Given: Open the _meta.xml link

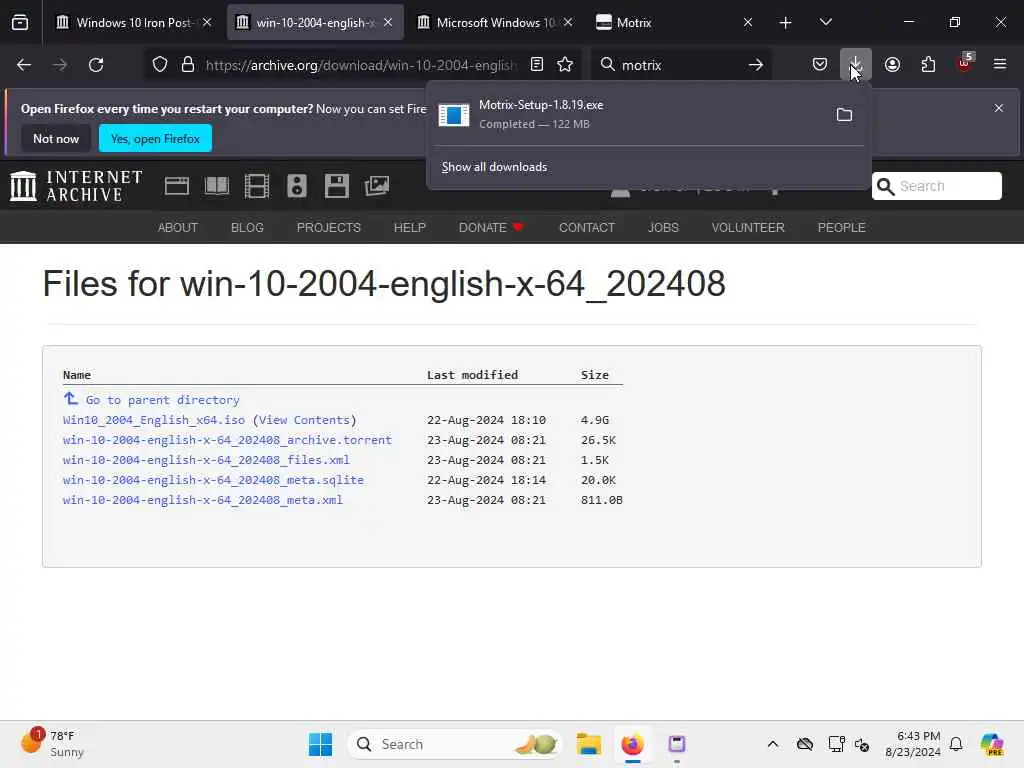Looking at the screenshot, I should pos(202,500).
